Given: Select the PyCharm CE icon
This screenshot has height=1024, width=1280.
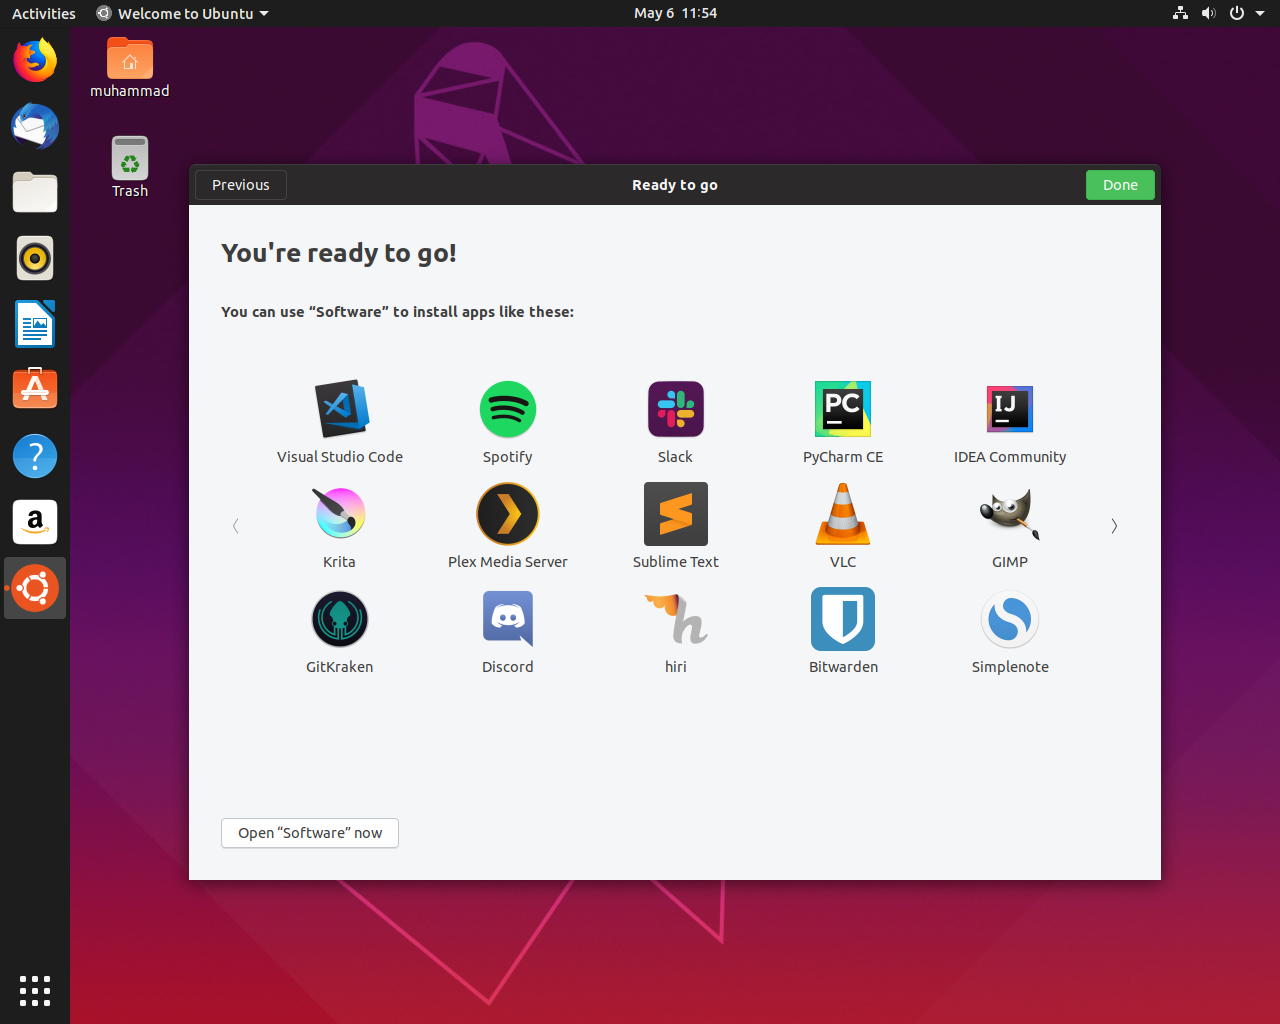Looking at the screenshot, I should click(843, 409).
